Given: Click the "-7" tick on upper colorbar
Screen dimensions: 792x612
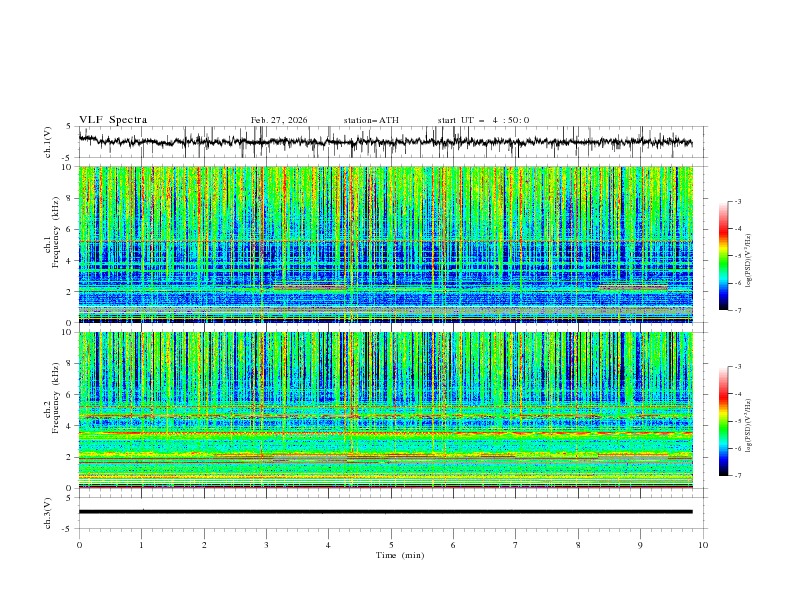Looking at the screenshot, I should coord(738,310).
